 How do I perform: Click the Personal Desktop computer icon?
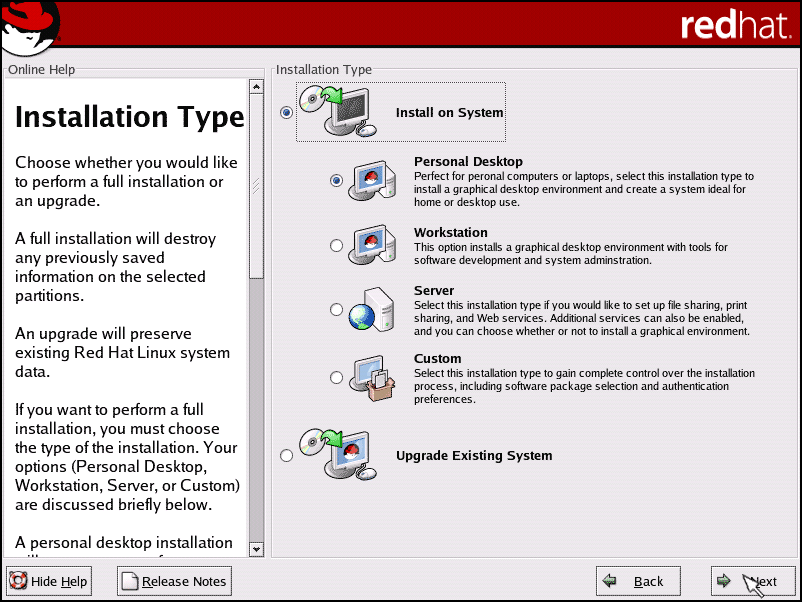pyautogui.click(x=372, y=180)
